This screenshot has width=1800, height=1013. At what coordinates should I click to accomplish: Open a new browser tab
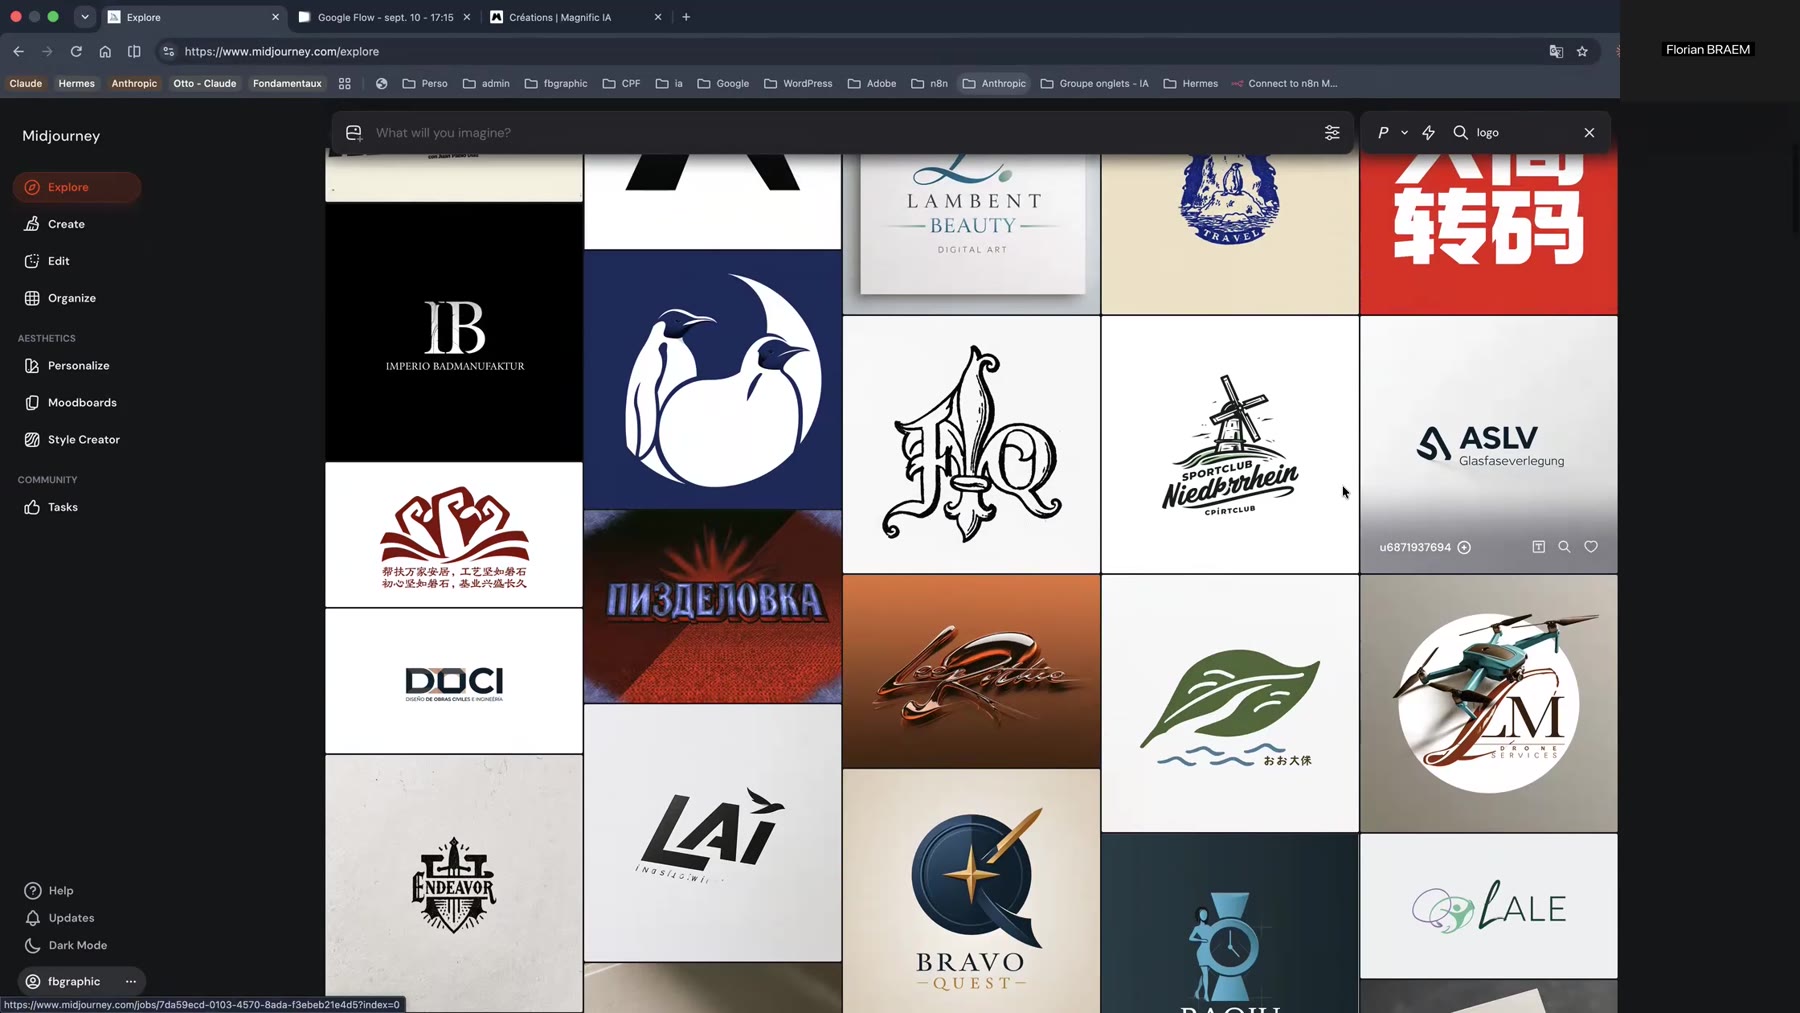click(686, 17)
